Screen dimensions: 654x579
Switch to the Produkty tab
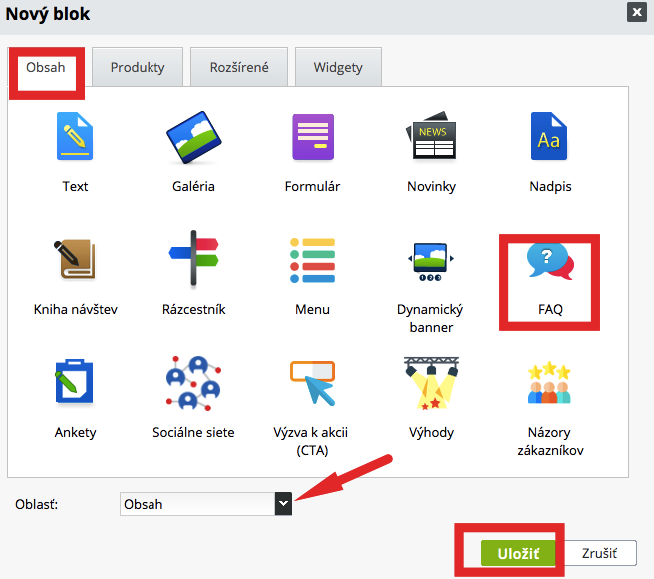(137, 68)
